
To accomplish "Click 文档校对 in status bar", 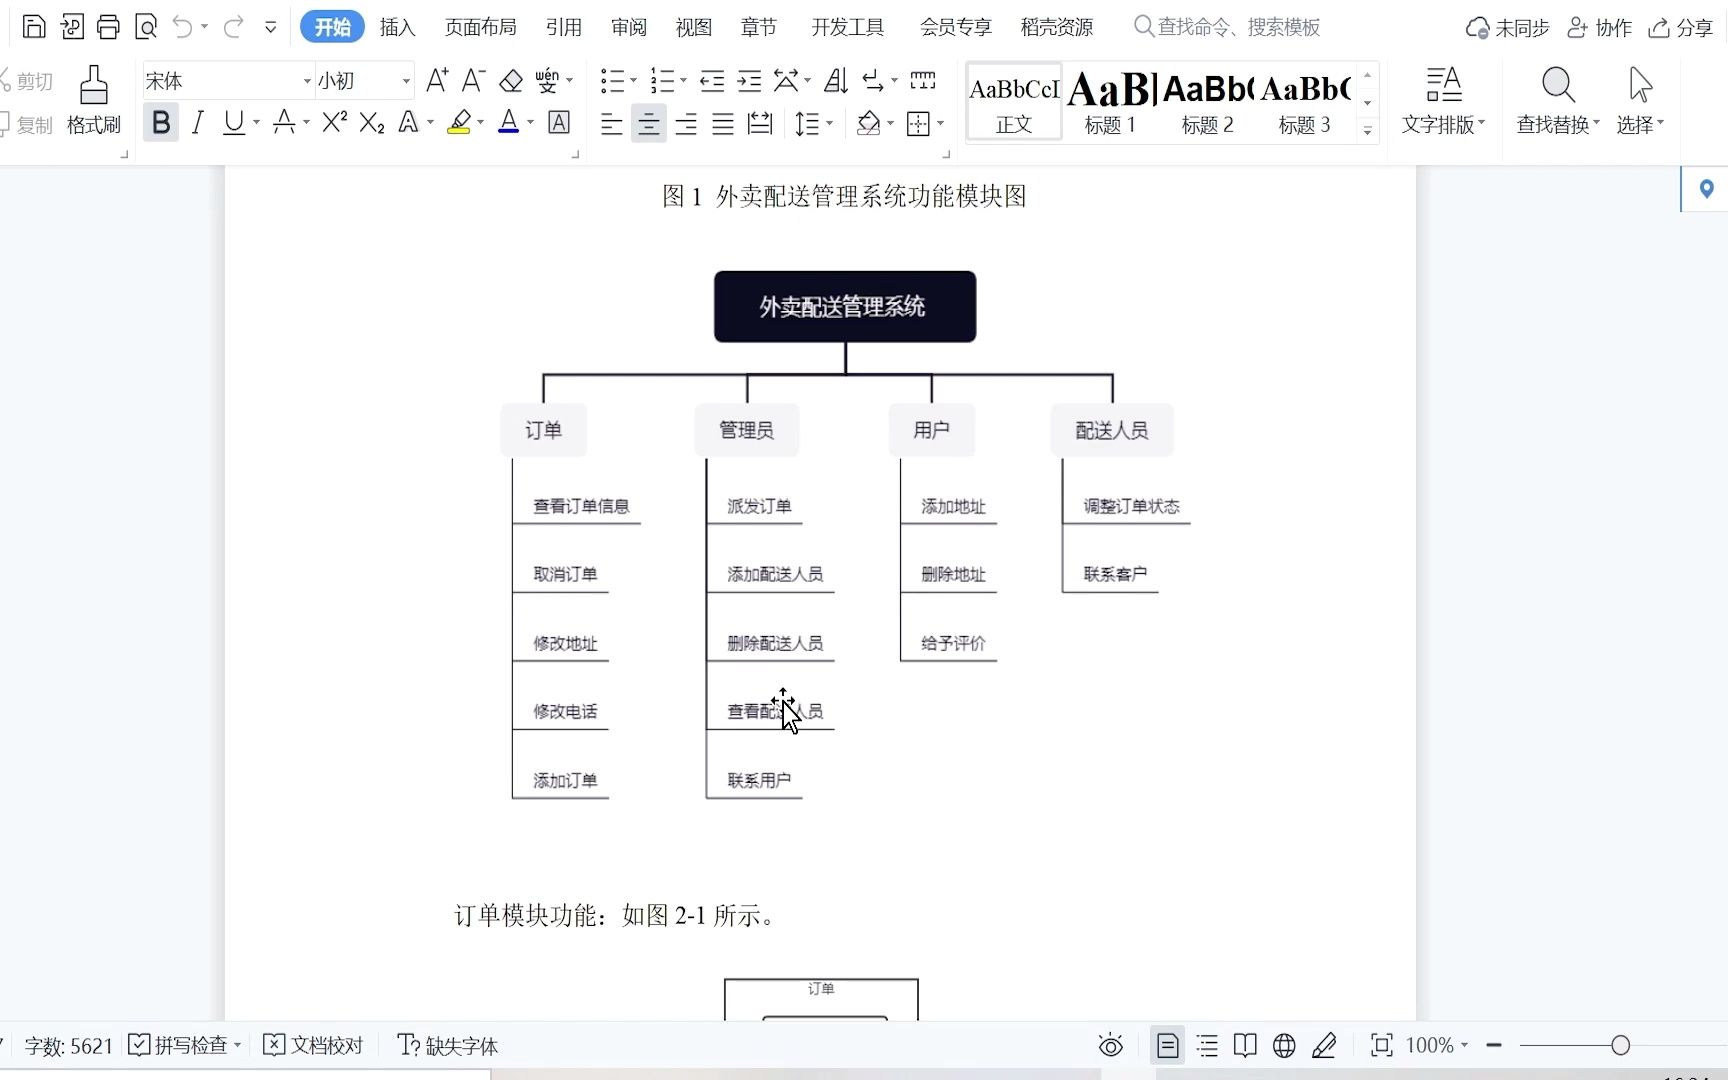I will [x=313, y=1046].
